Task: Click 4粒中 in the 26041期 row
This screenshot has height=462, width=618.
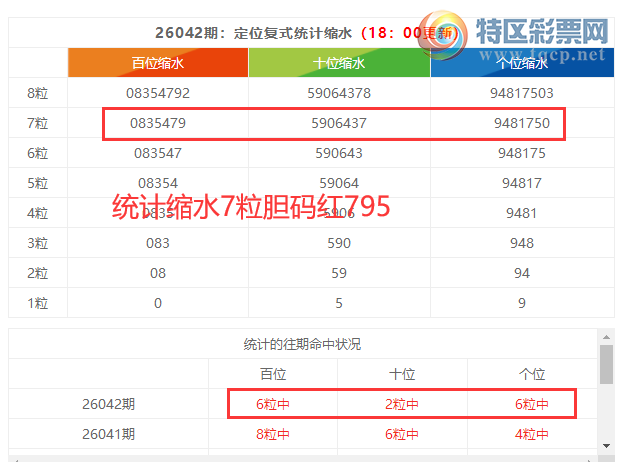Action: [532, 434]
